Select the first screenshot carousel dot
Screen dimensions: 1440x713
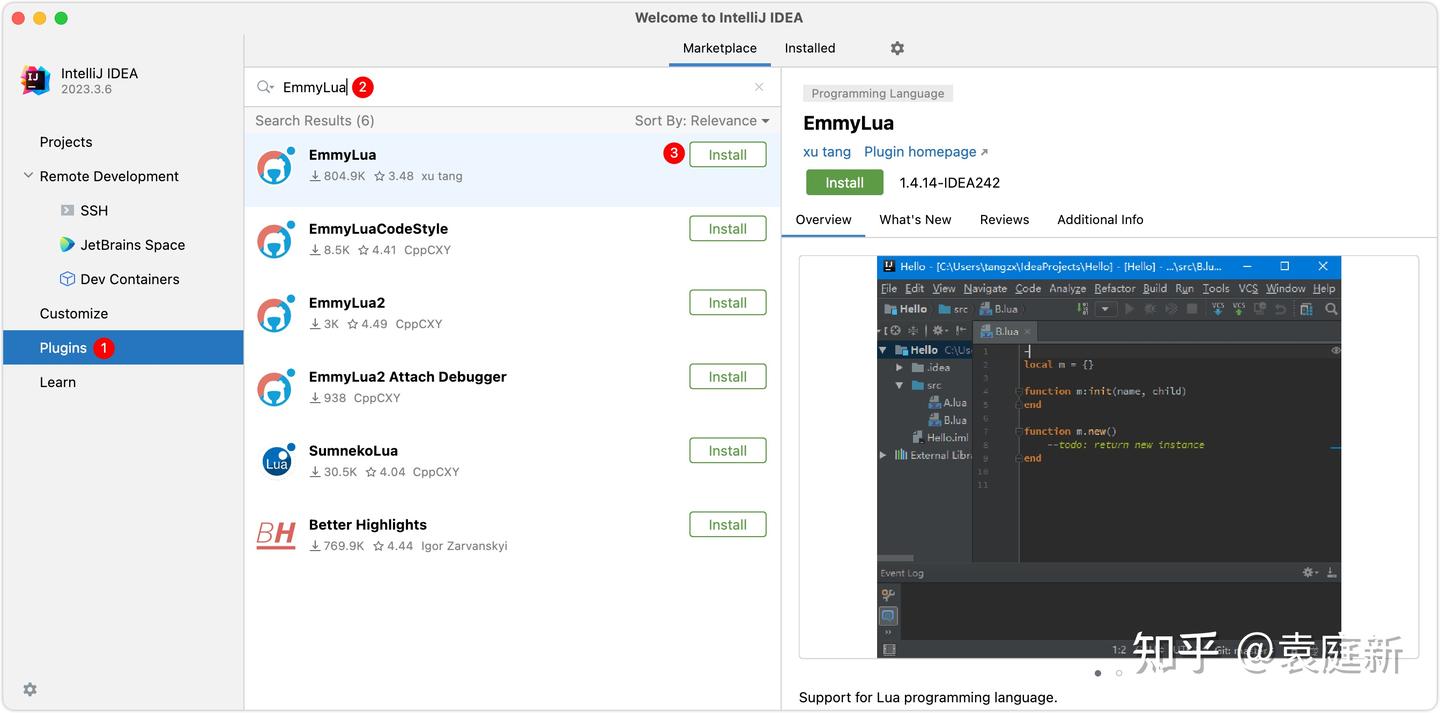[1098, 673]
